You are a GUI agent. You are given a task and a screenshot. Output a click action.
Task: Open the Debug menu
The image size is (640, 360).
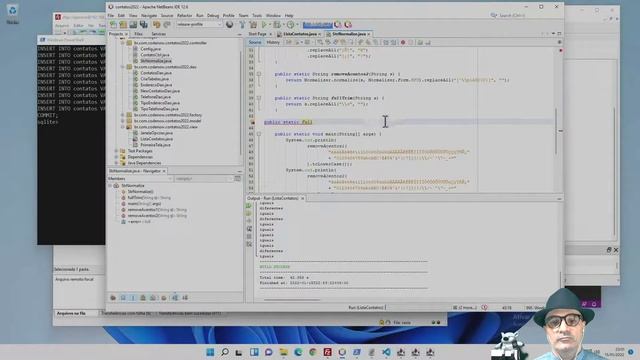[x=213, y=16]
